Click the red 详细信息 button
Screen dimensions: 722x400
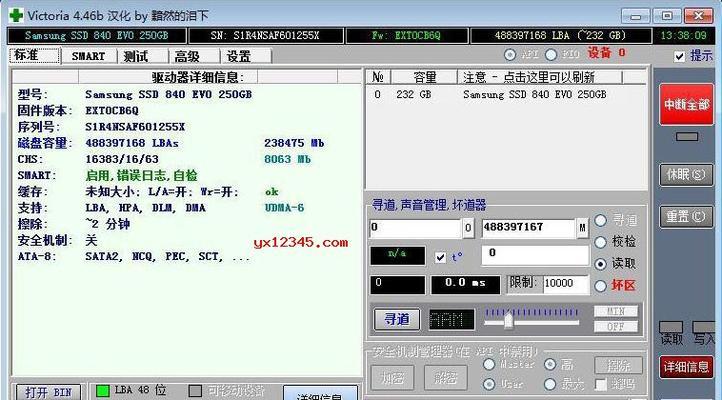(x=686, y=367)
